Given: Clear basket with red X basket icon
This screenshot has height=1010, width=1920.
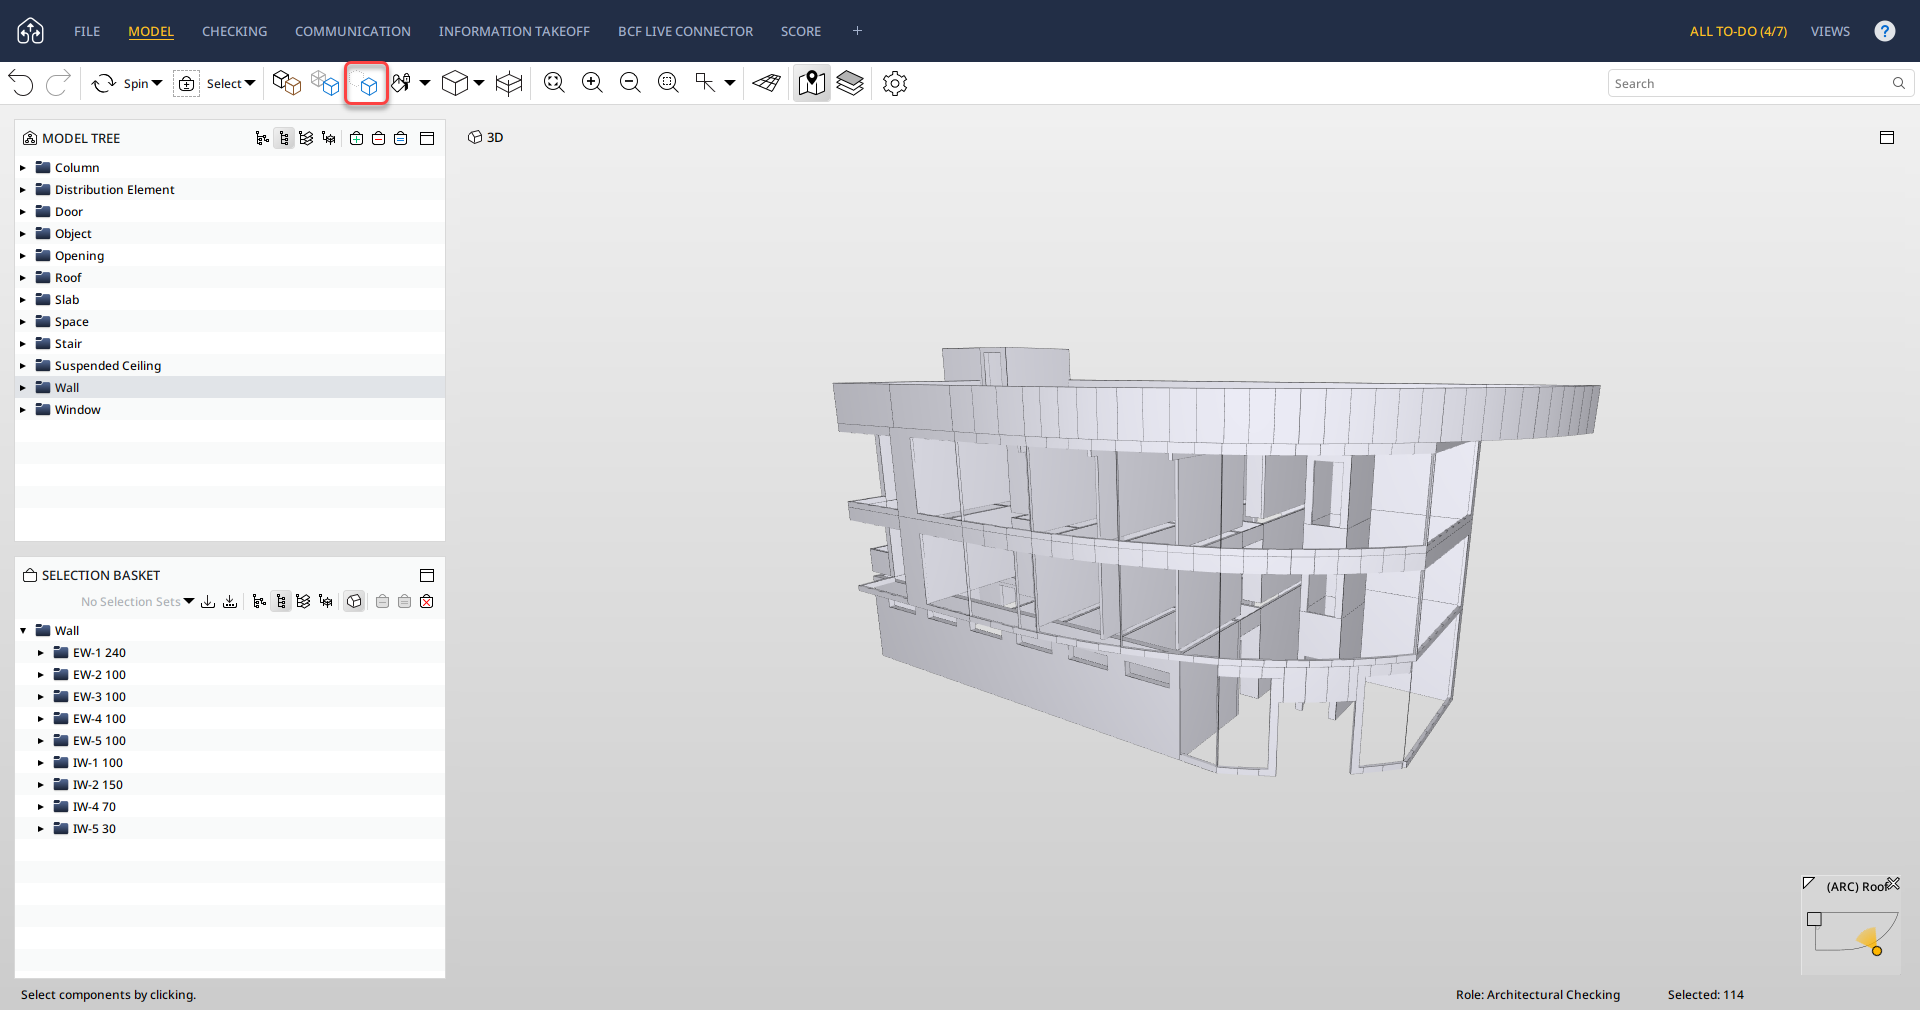Looking at the screenshot, I should tap(427, 601).
